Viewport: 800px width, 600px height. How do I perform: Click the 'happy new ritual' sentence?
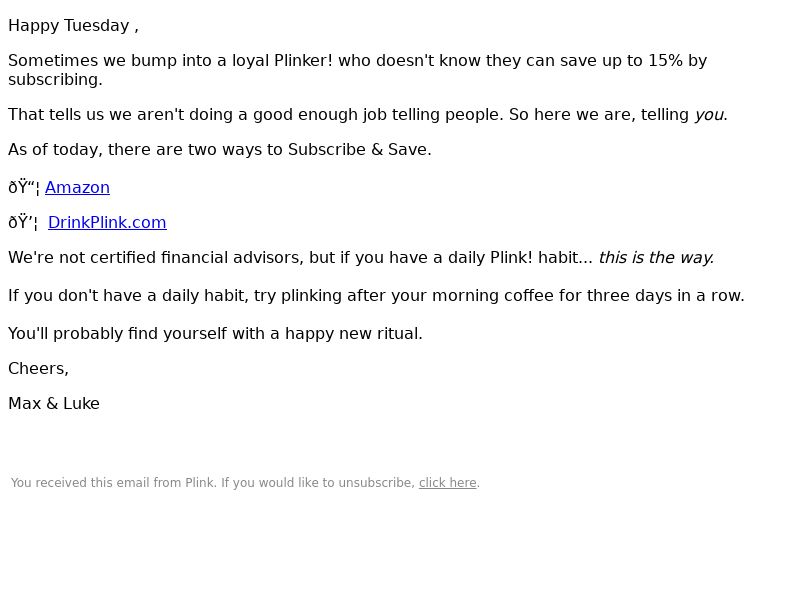click(x=215, y=334)
